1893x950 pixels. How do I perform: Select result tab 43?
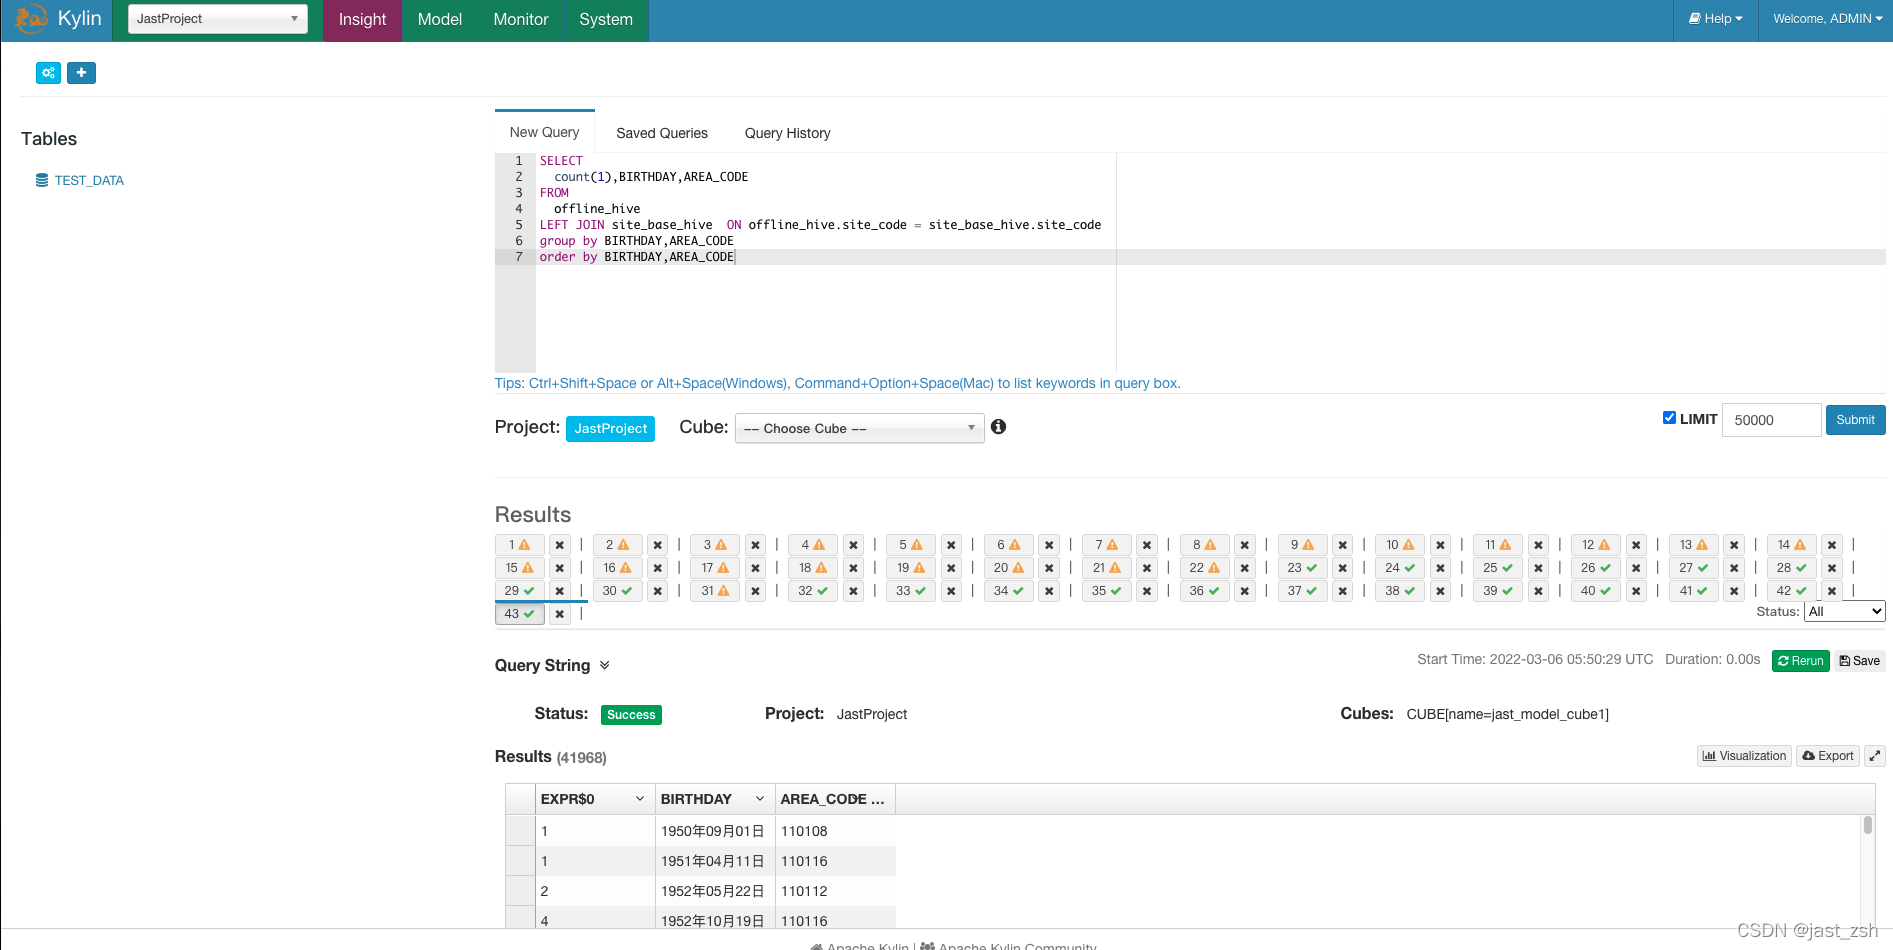point(520,614)
